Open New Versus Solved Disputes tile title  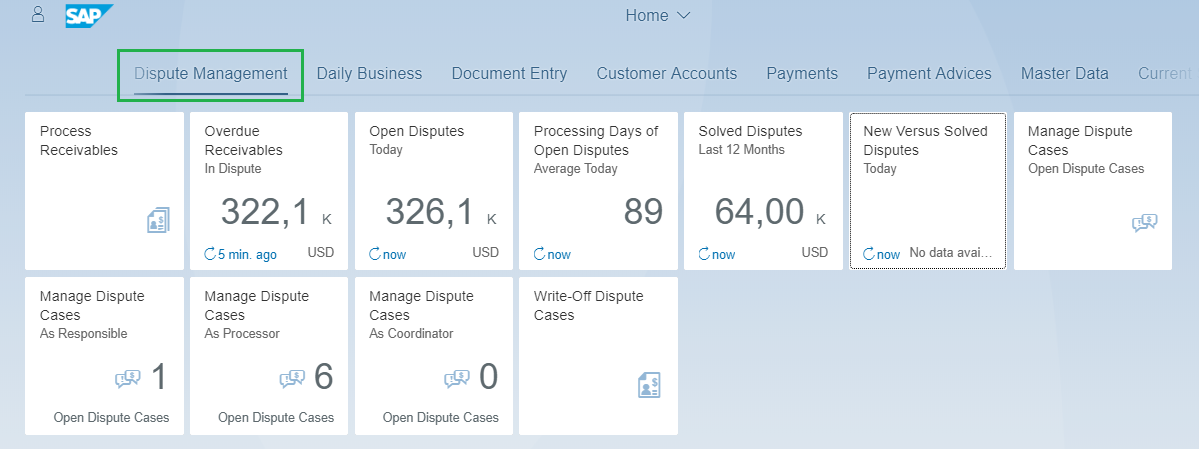925,141
